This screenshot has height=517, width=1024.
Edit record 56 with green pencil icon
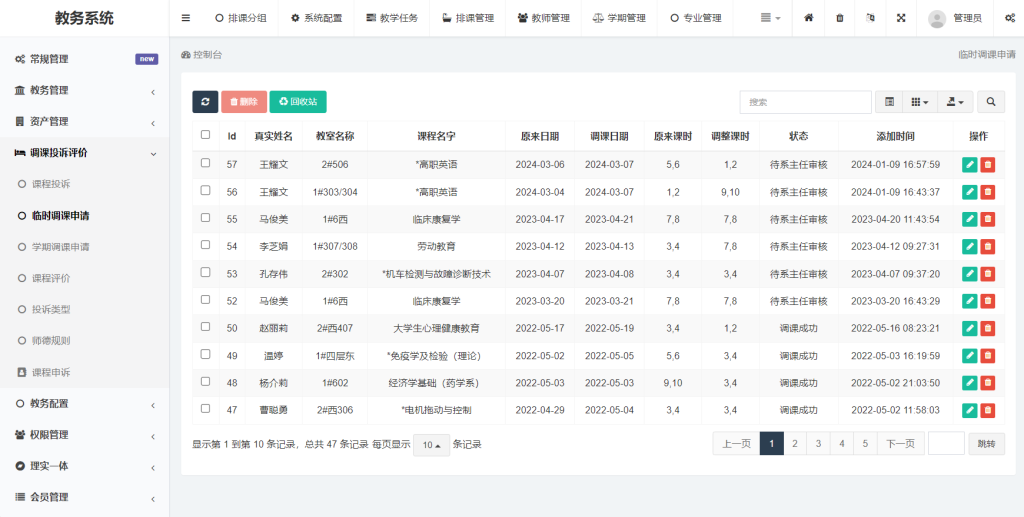[970, 192]
